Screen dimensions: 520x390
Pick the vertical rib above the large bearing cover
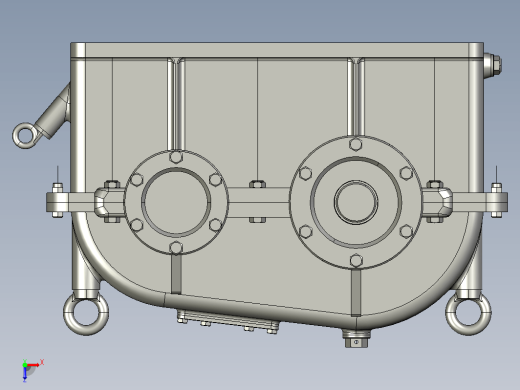pyautogui.click(x=356, y=97)
